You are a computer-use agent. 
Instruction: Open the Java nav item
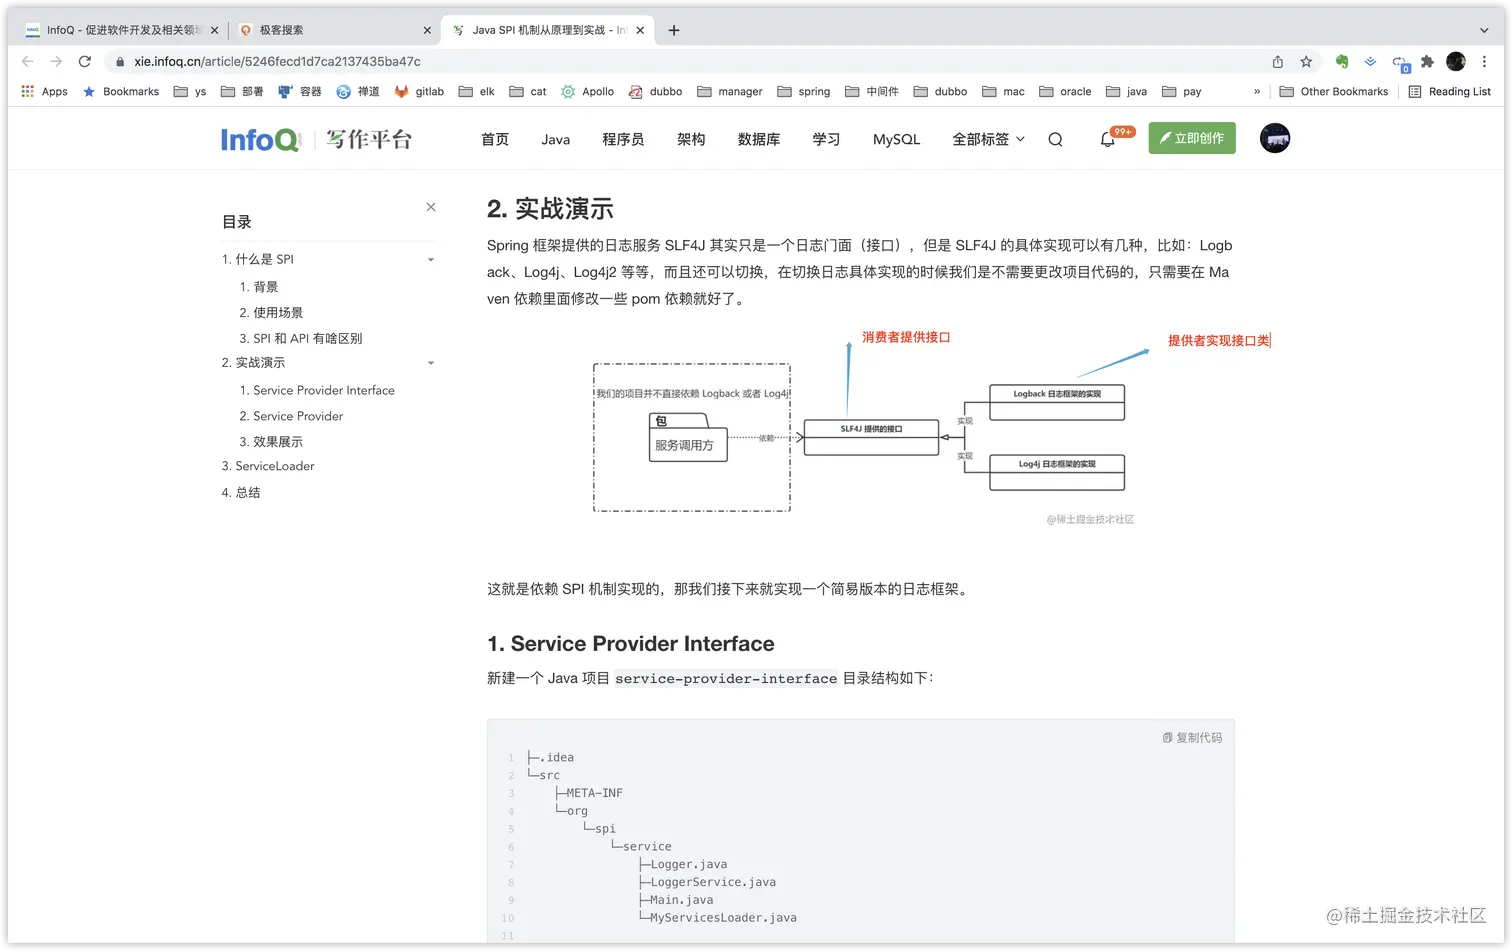tap(556, 139)
